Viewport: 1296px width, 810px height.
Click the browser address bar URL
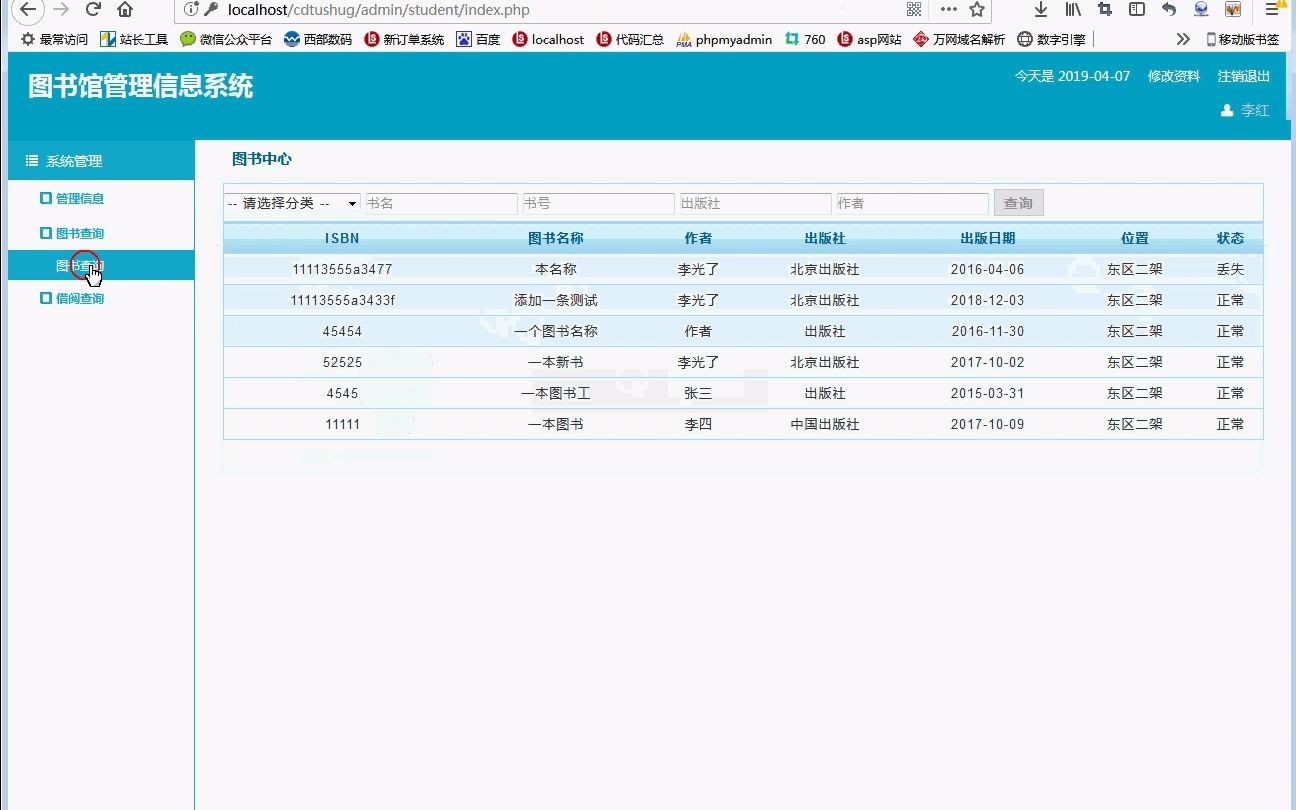379,10
